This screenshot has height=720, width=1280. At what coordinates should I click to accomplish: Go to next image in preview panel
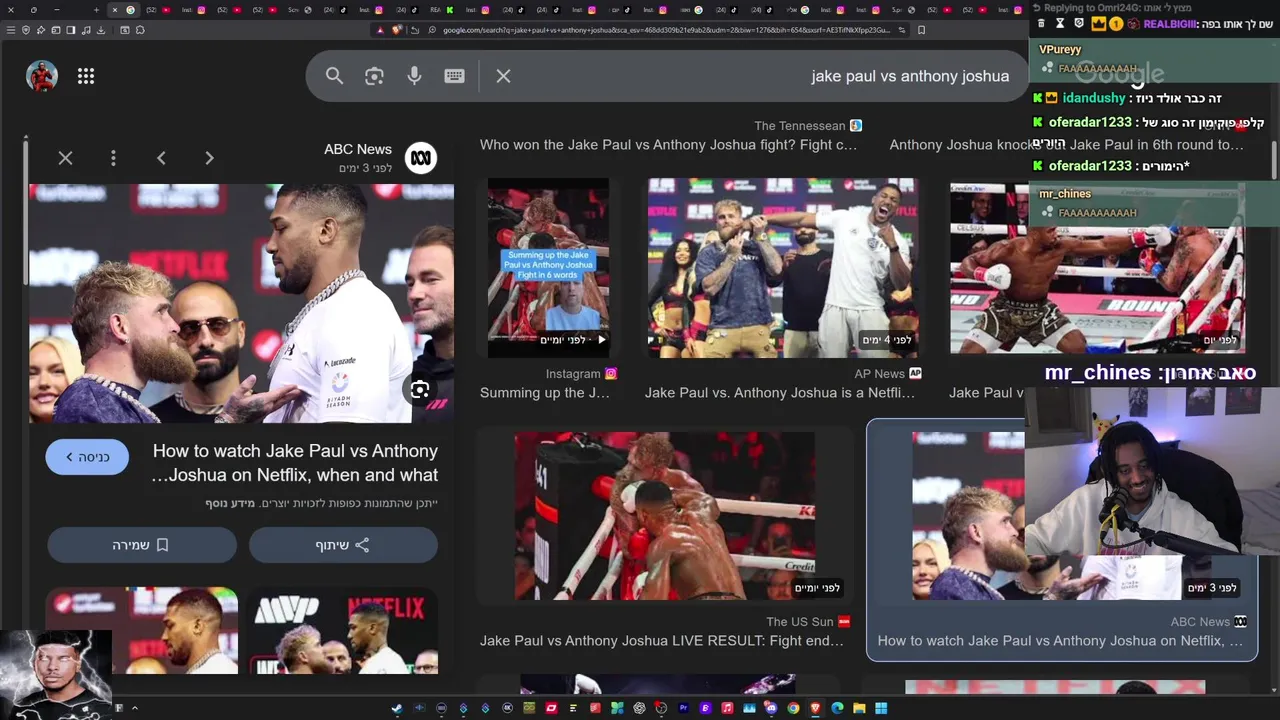click(209, 158)
